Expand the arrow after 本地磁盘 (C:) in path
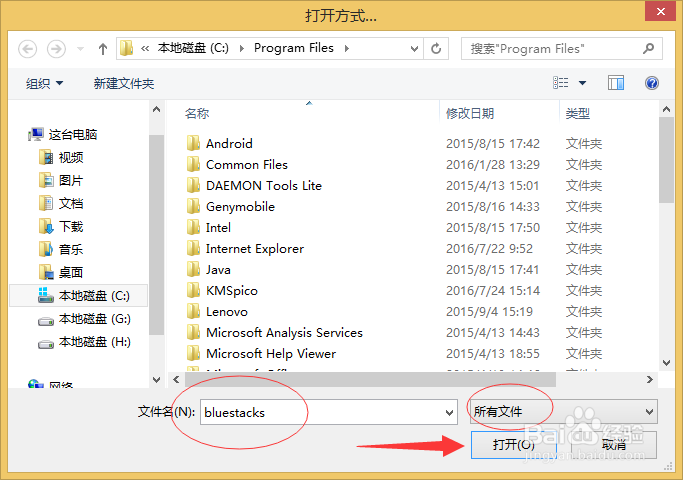 (x=242, y=48)
